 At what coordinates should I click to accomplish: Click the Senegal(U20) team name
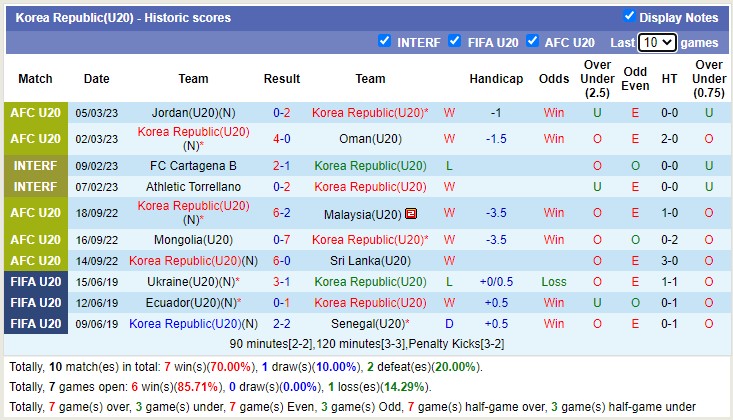click(x=367, y=324)
